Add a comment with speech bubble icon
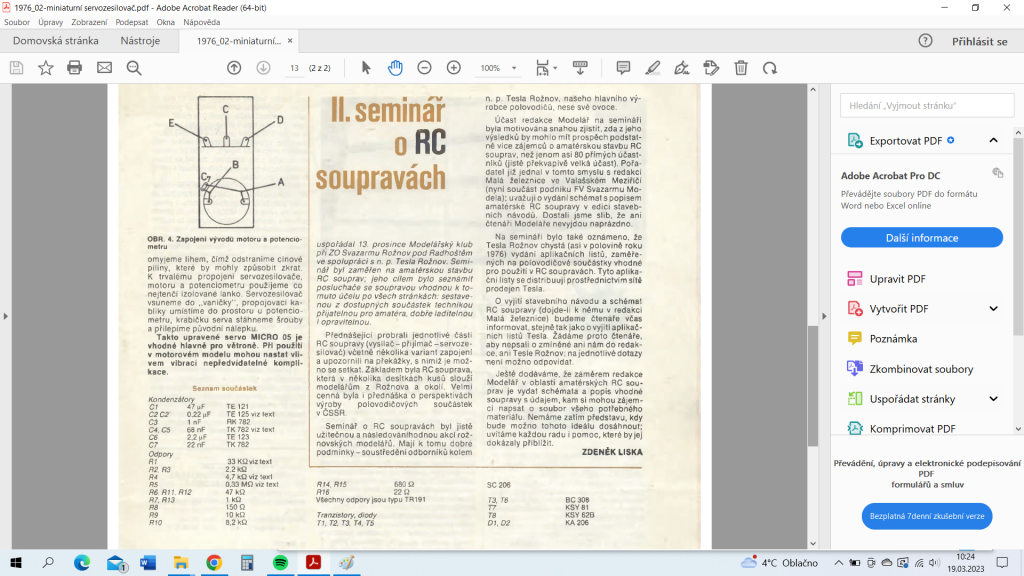The height and width of the screenshot is (576, 1024). click(623, 68)
